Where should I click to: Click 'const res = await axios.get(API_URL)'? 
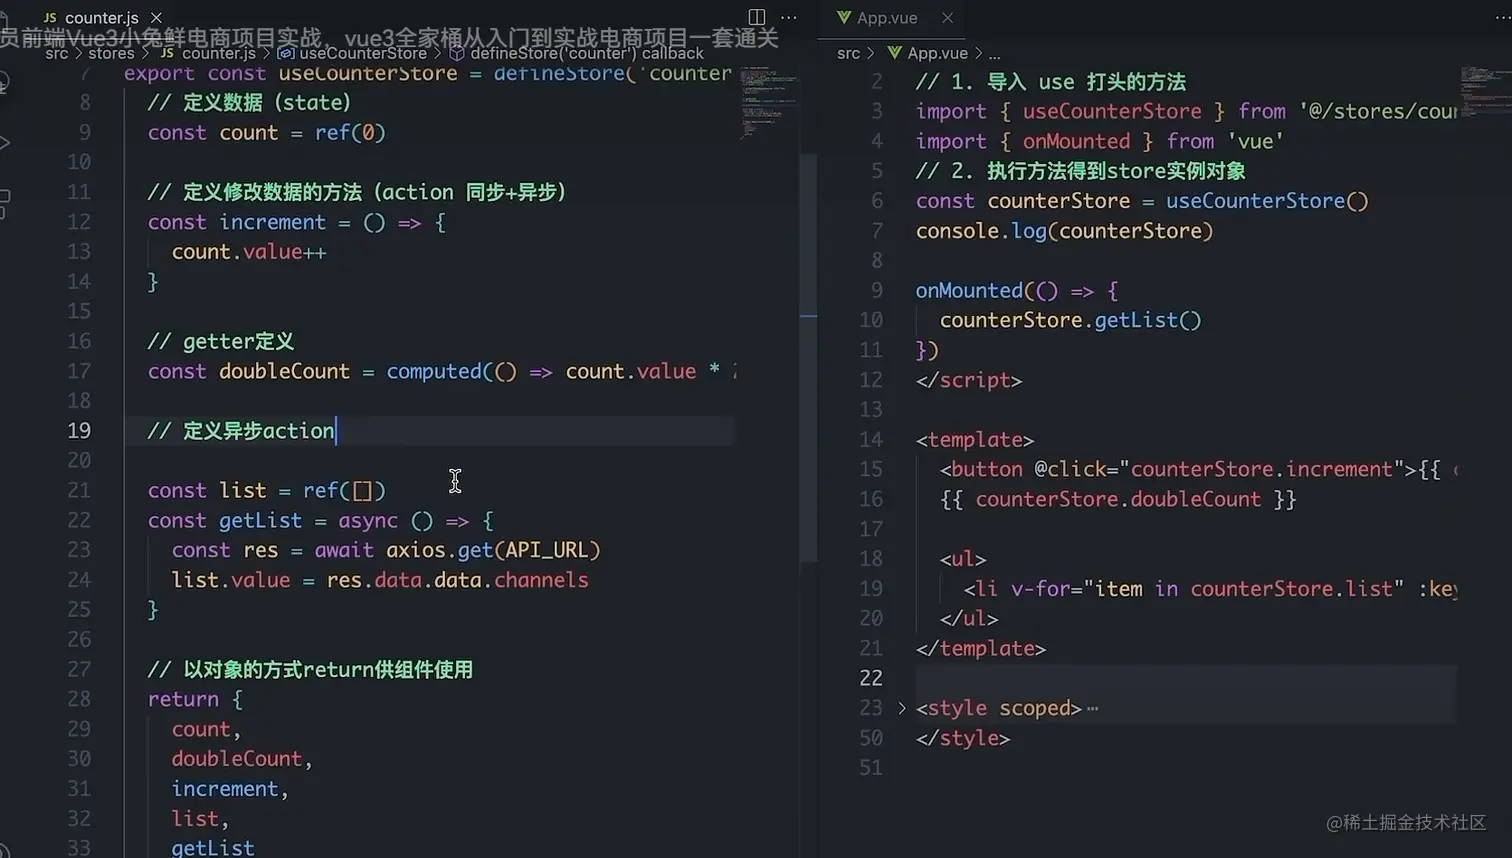click(x=386, y=550)
